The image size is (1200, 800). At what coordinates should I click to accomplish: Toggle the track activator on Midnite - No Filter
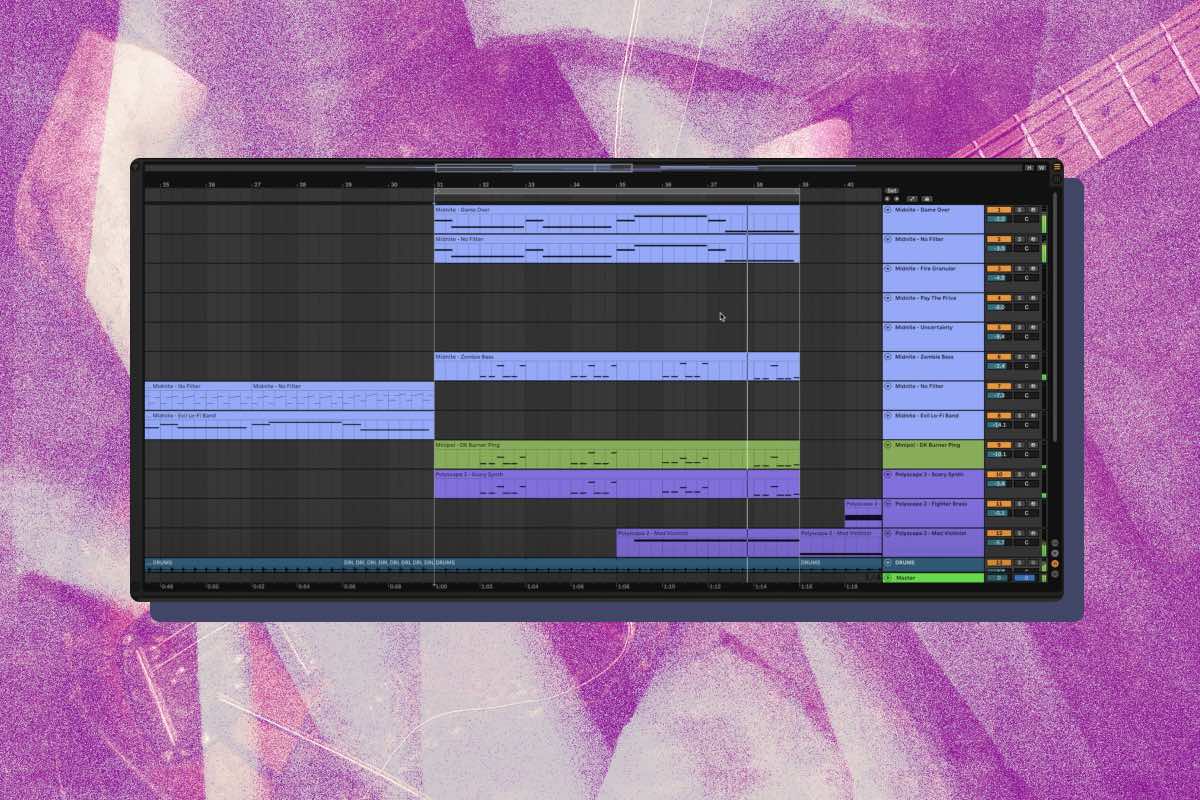click(x=1000, y=240)
